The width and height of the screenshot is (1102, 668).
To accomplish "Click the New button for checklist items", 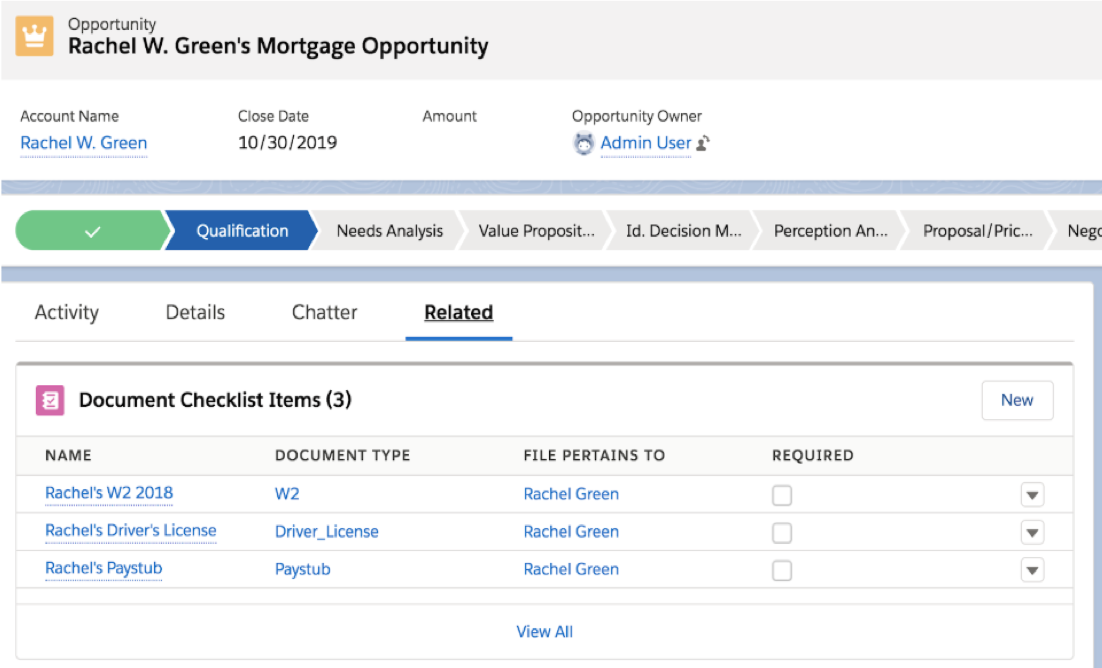I will point(1017,399).
